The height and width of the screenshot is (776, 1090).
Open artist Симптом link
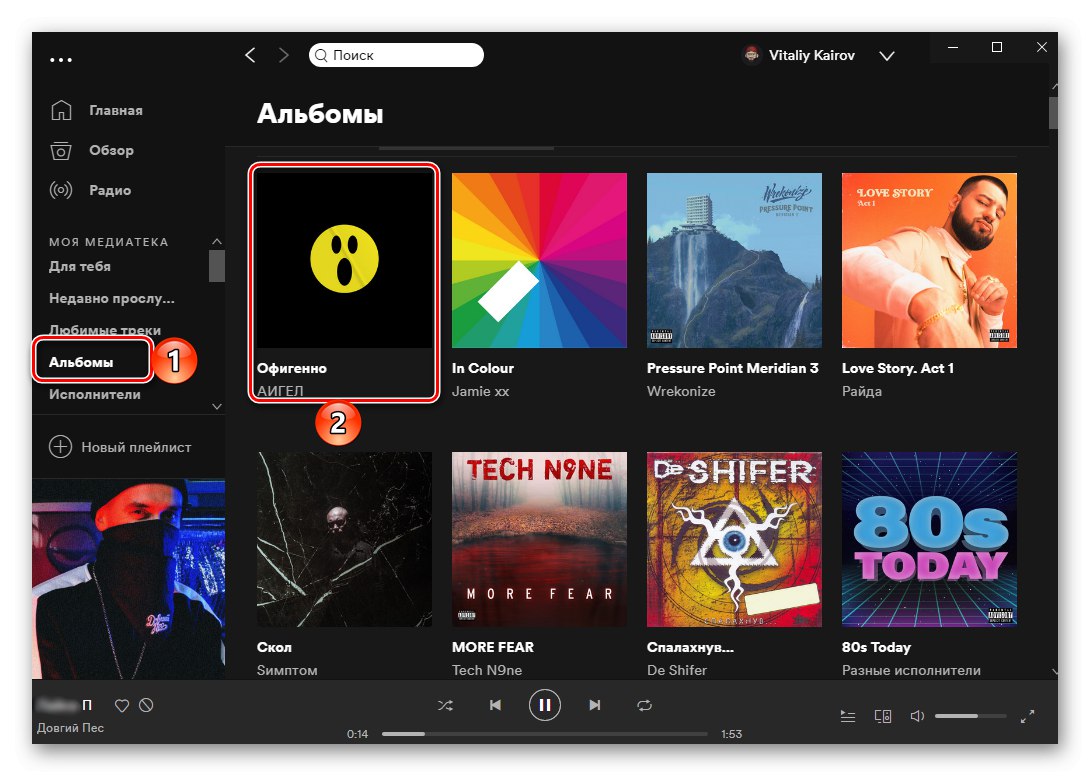tap(287, 670)
